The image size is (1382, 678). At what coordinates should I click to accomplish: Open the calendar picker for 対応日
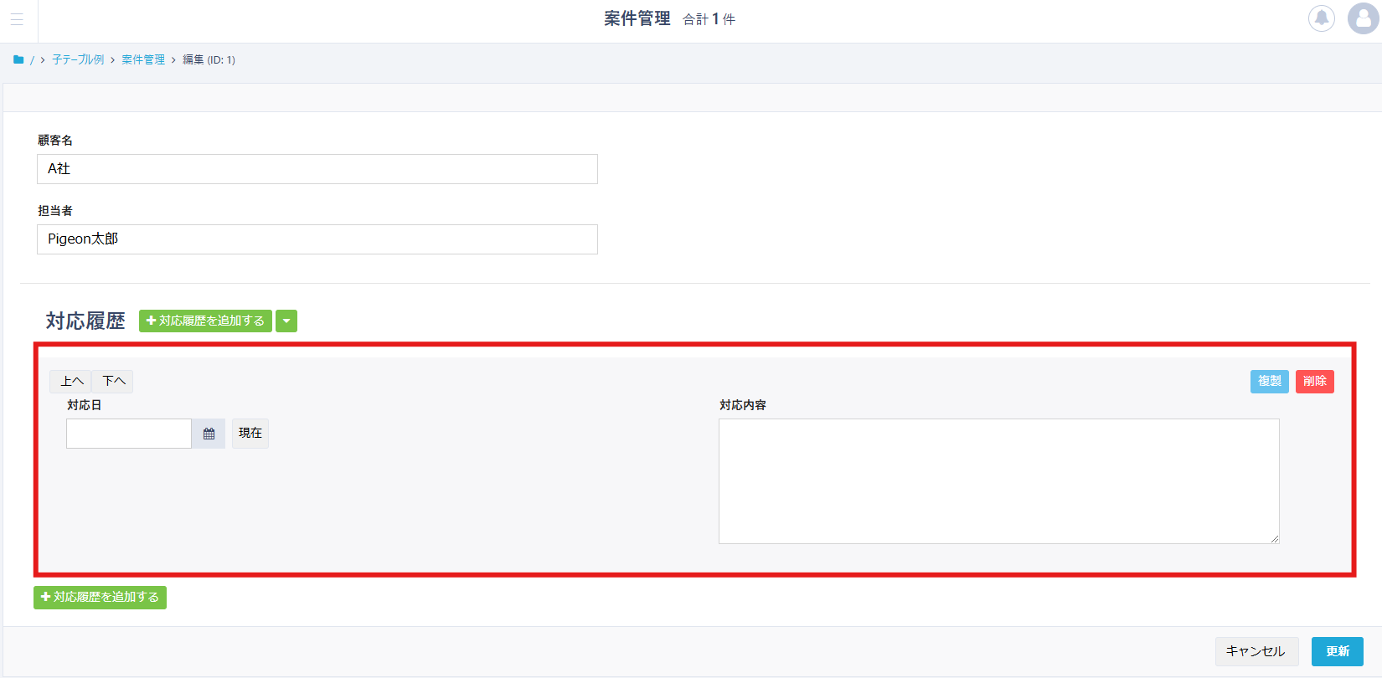coord(209,434)
